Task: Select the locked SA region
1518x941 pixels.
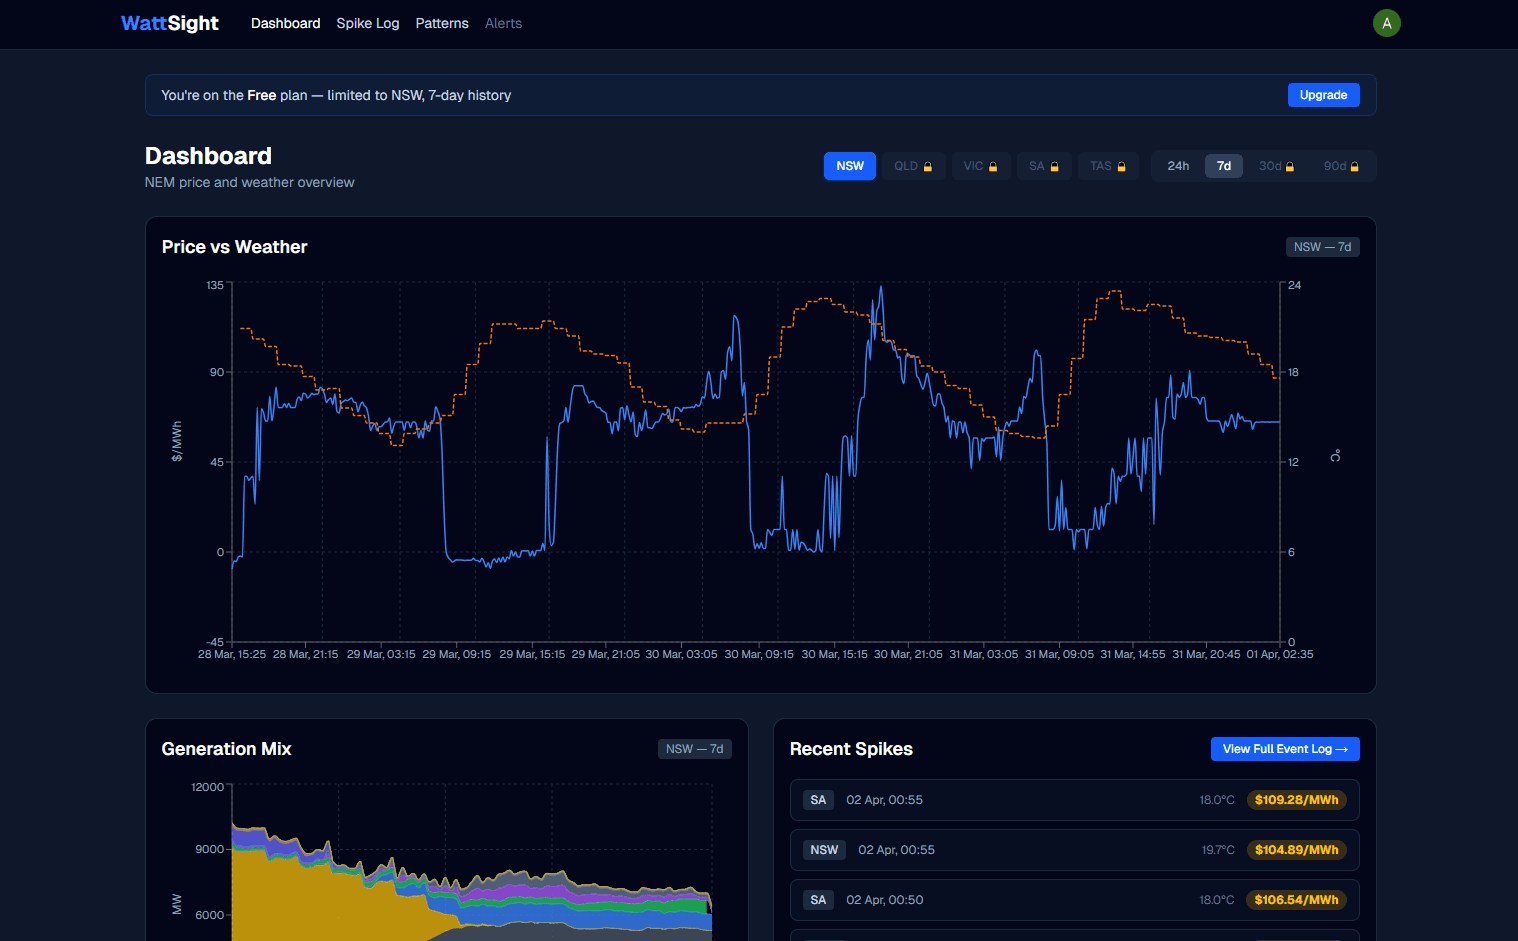Action: tap(1044, 166)
